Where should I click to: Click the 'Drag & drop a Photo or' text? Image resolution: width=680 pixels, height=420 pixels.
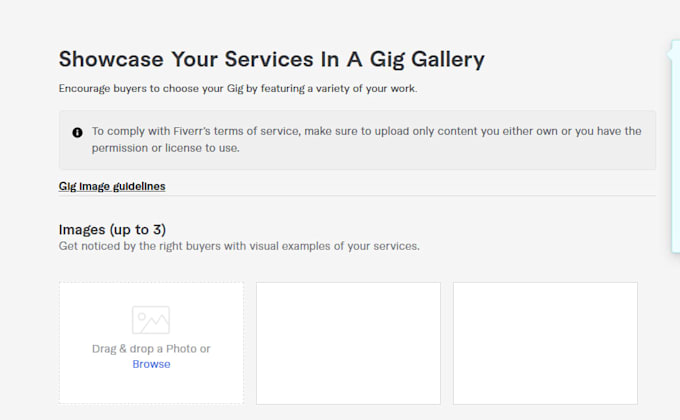[x=151, y=349]
